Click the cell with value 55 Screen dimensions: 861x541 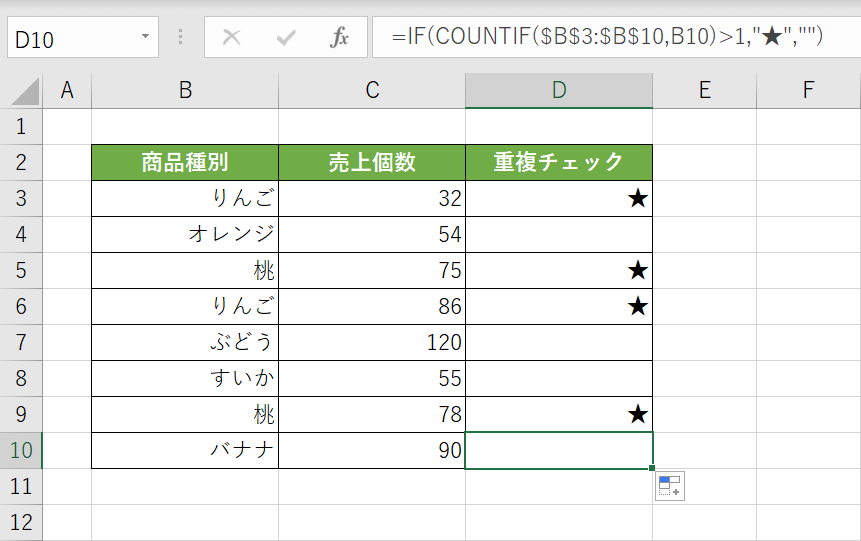372,378
